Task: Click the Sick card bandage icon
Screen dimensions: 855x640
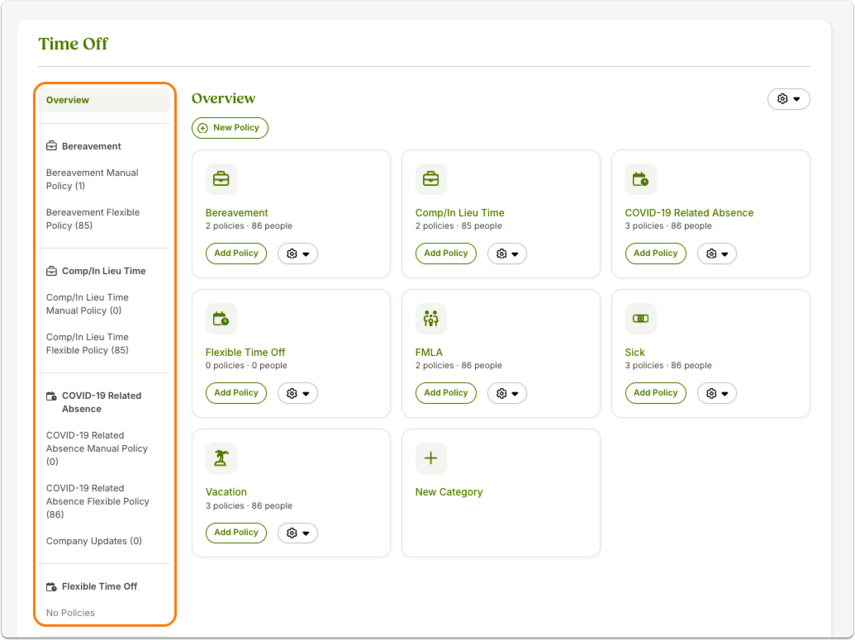Action: click(x=640, y=318)
